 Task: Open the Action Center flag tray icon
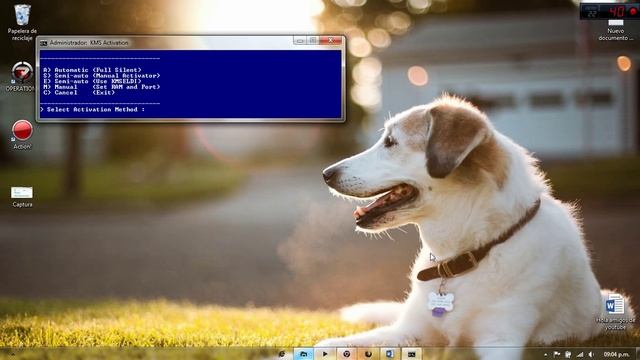557,355
